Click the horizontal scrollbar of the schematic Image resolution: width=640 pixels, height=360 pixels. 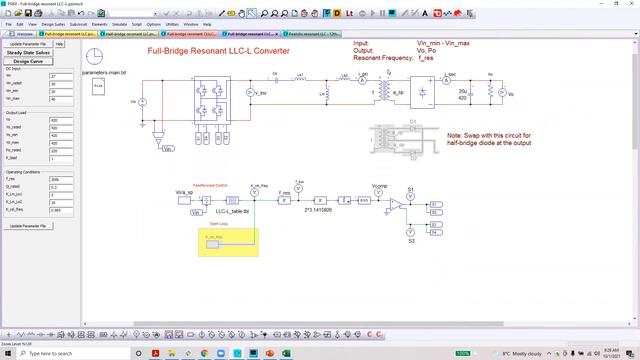(x=318, y=324)
